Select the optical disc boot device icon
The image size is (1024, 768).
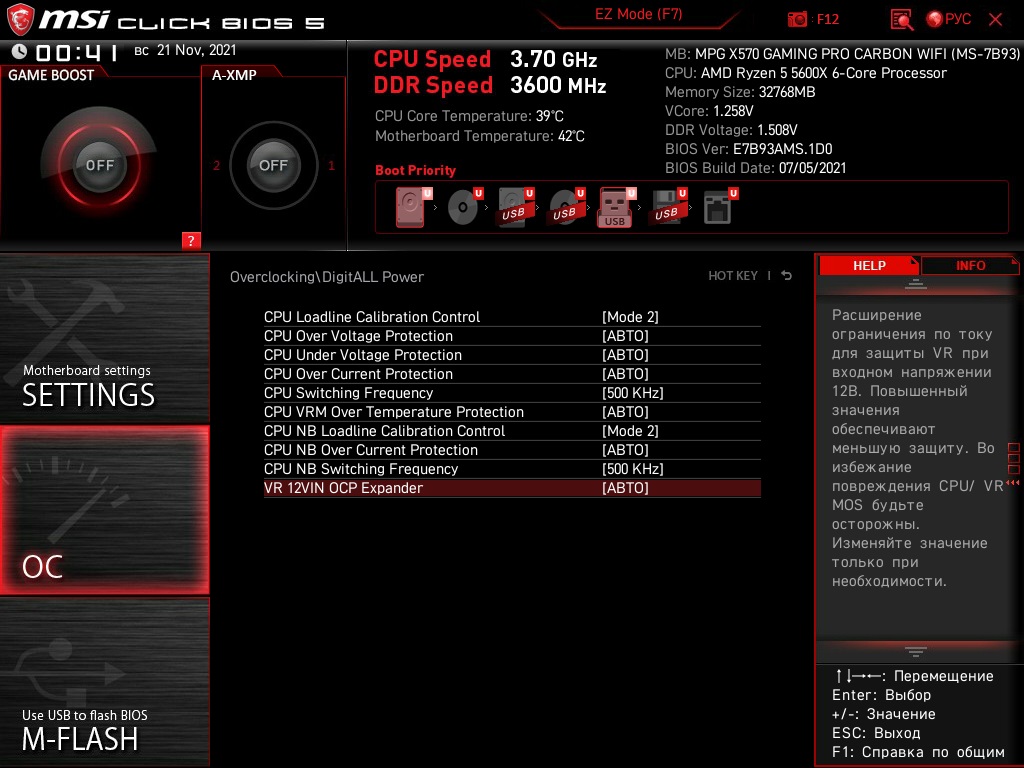[x=465, y=206]
